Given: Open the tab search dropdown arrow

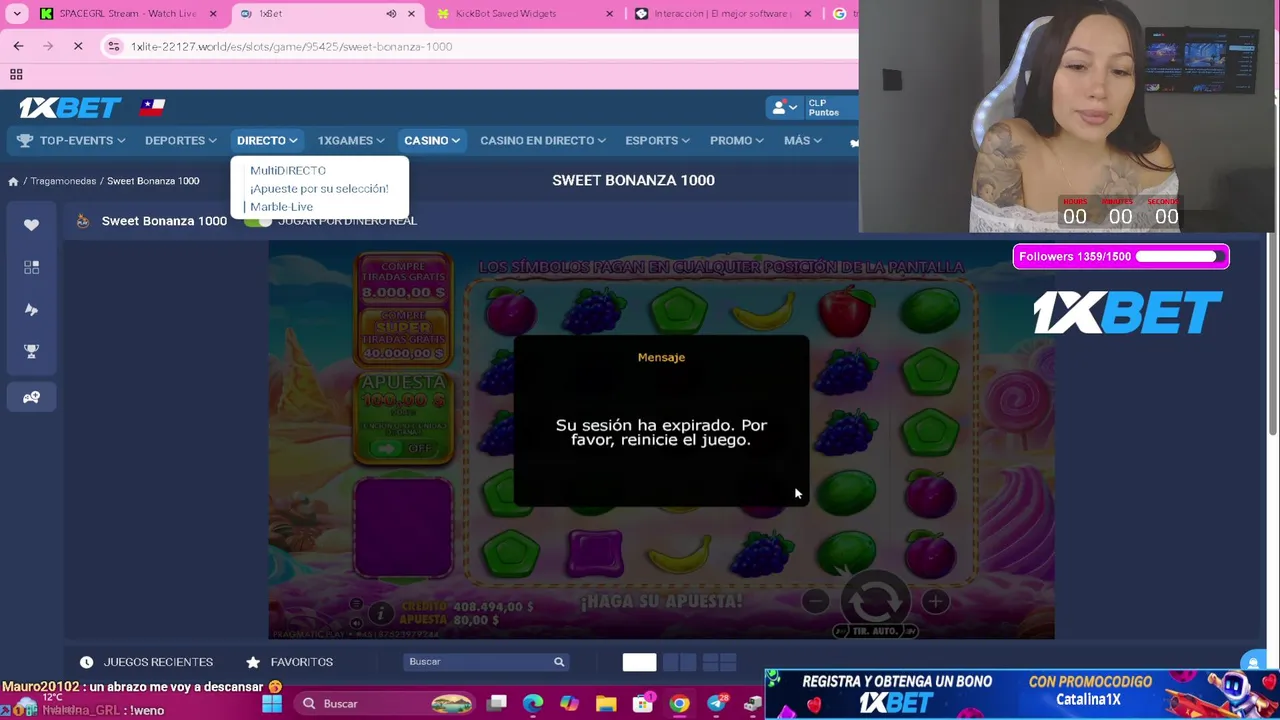Looking at the screenshot, I should (17, 14).
